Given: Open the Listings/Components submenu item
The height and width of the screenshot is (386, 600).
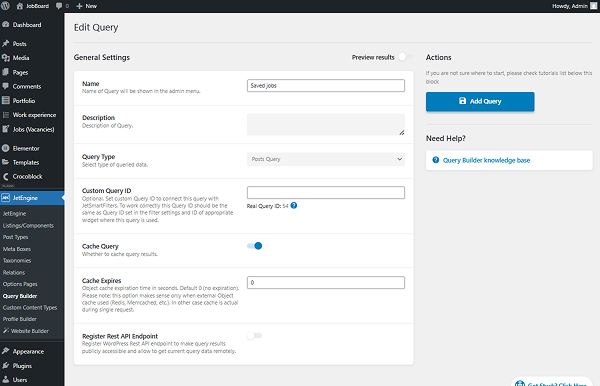Looking at the screenshot, I should (28, 225).
